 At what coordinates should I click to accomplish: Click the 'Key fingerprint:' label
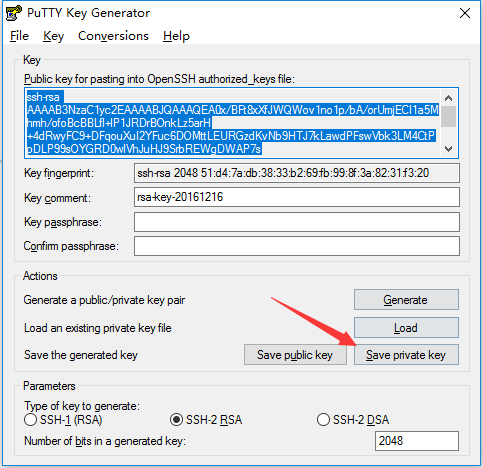click(59, 173)
